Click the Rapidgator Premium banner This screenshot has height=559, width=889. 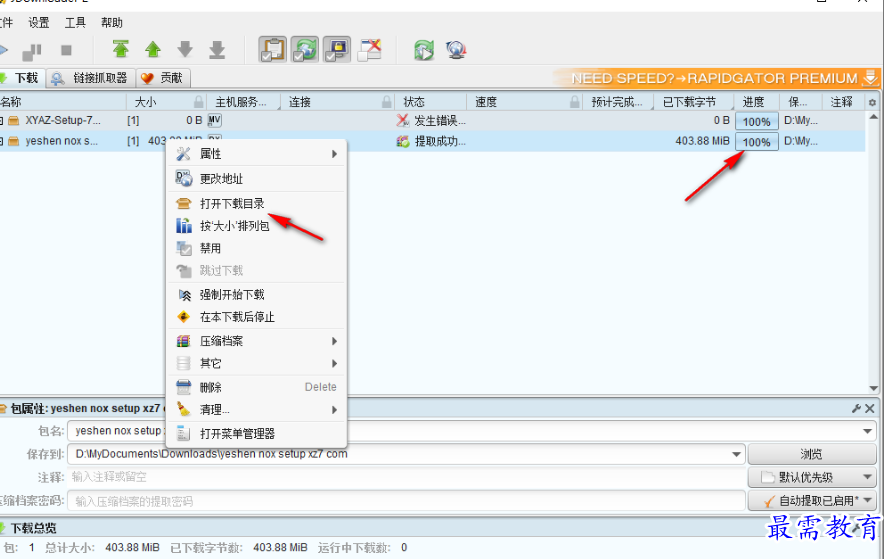coord(717,78)
